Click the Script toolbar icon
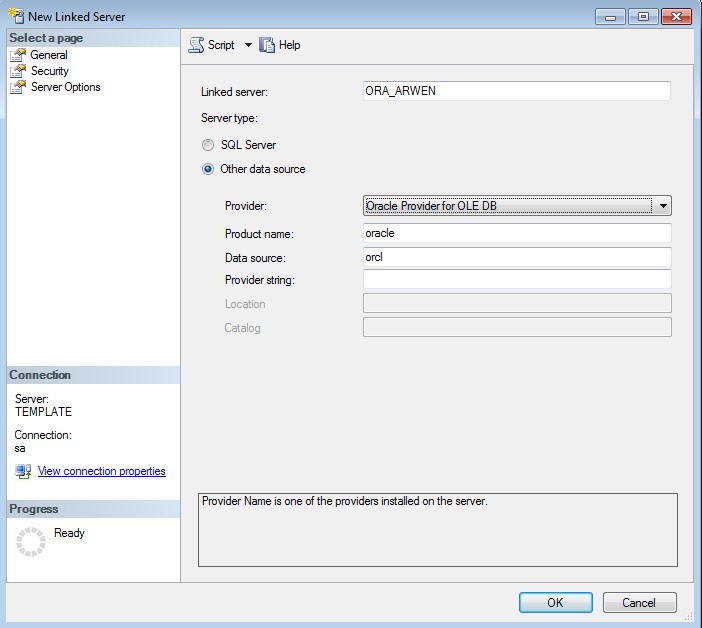 [196, 45]
